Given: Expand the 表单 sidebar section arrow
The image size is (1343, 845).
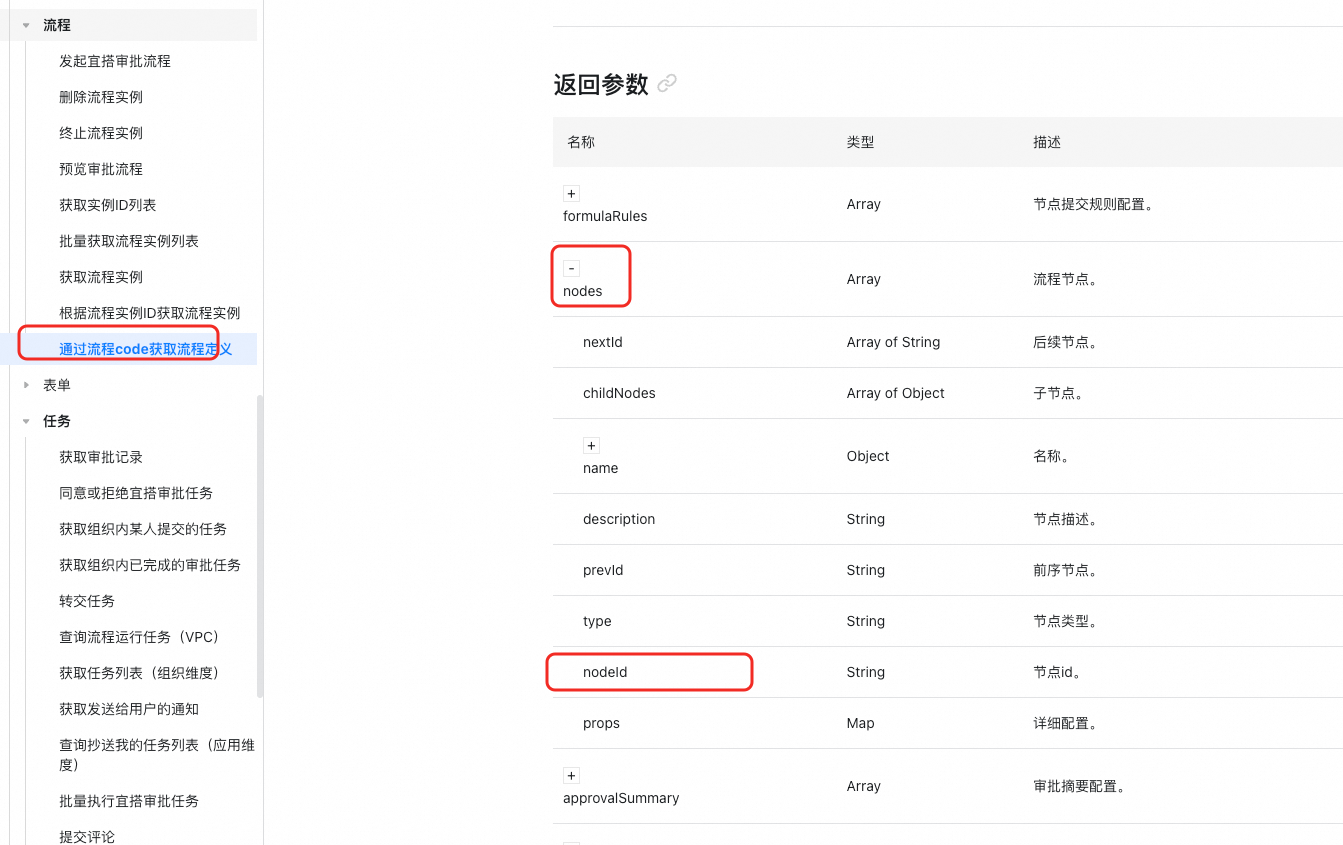Looking at the screenshot, I should [x=26, y=385].
